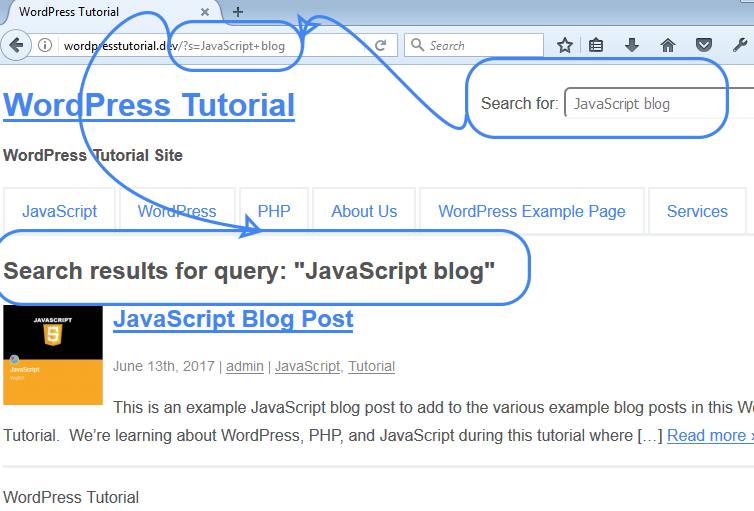Open the JavaScript Blog Post title link

pos(233,319)
